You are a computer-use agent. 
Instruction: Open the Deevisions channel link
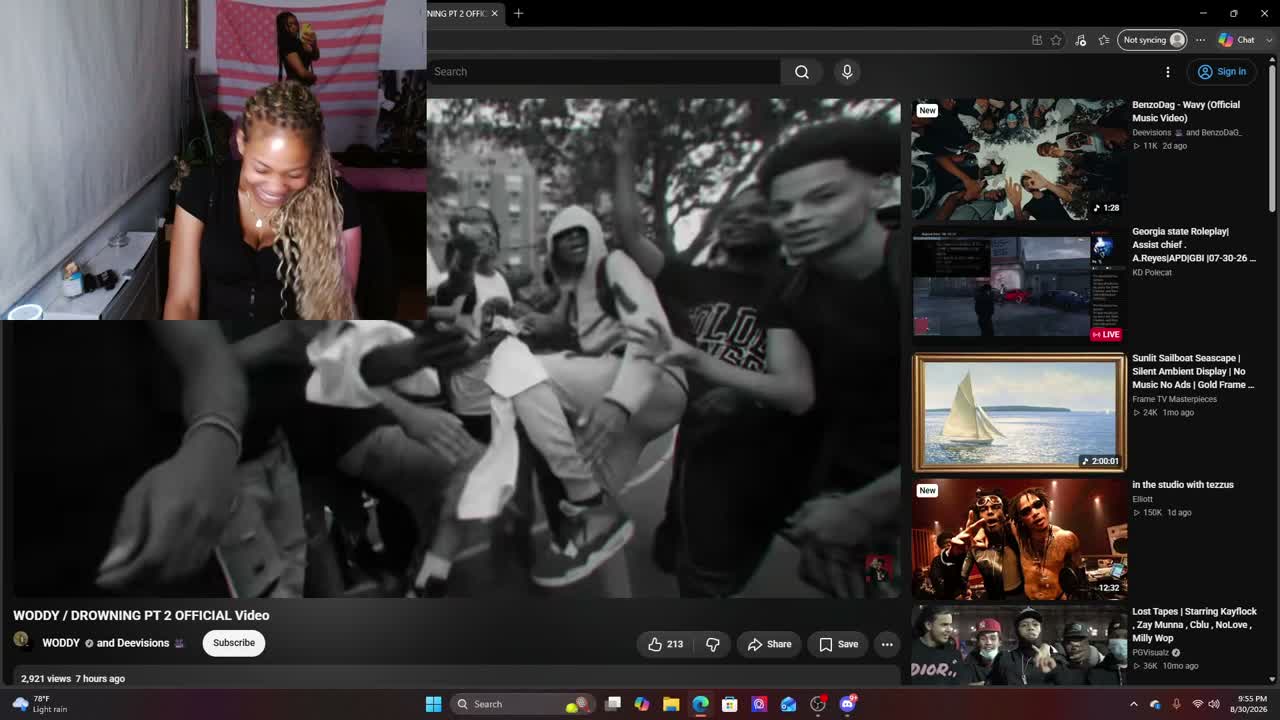142,643
